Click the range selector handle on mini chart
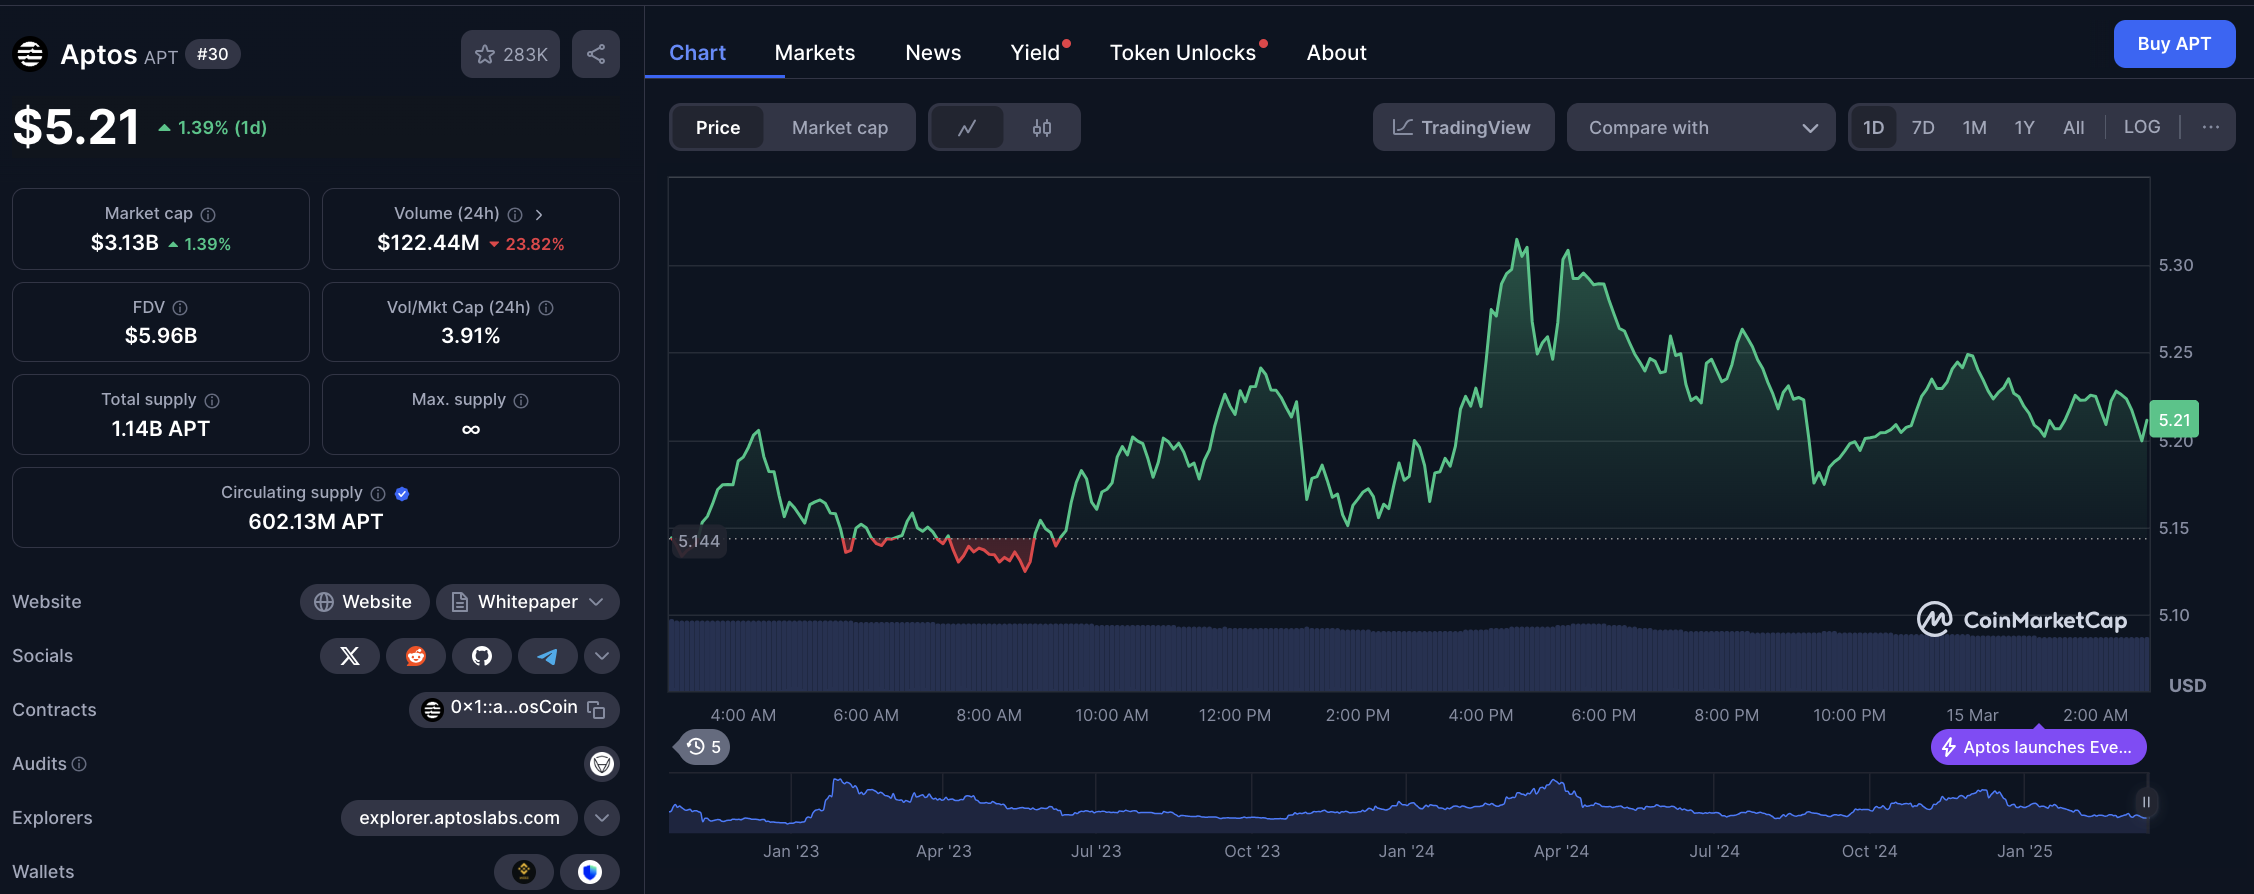 click(x=2146, y=802)
